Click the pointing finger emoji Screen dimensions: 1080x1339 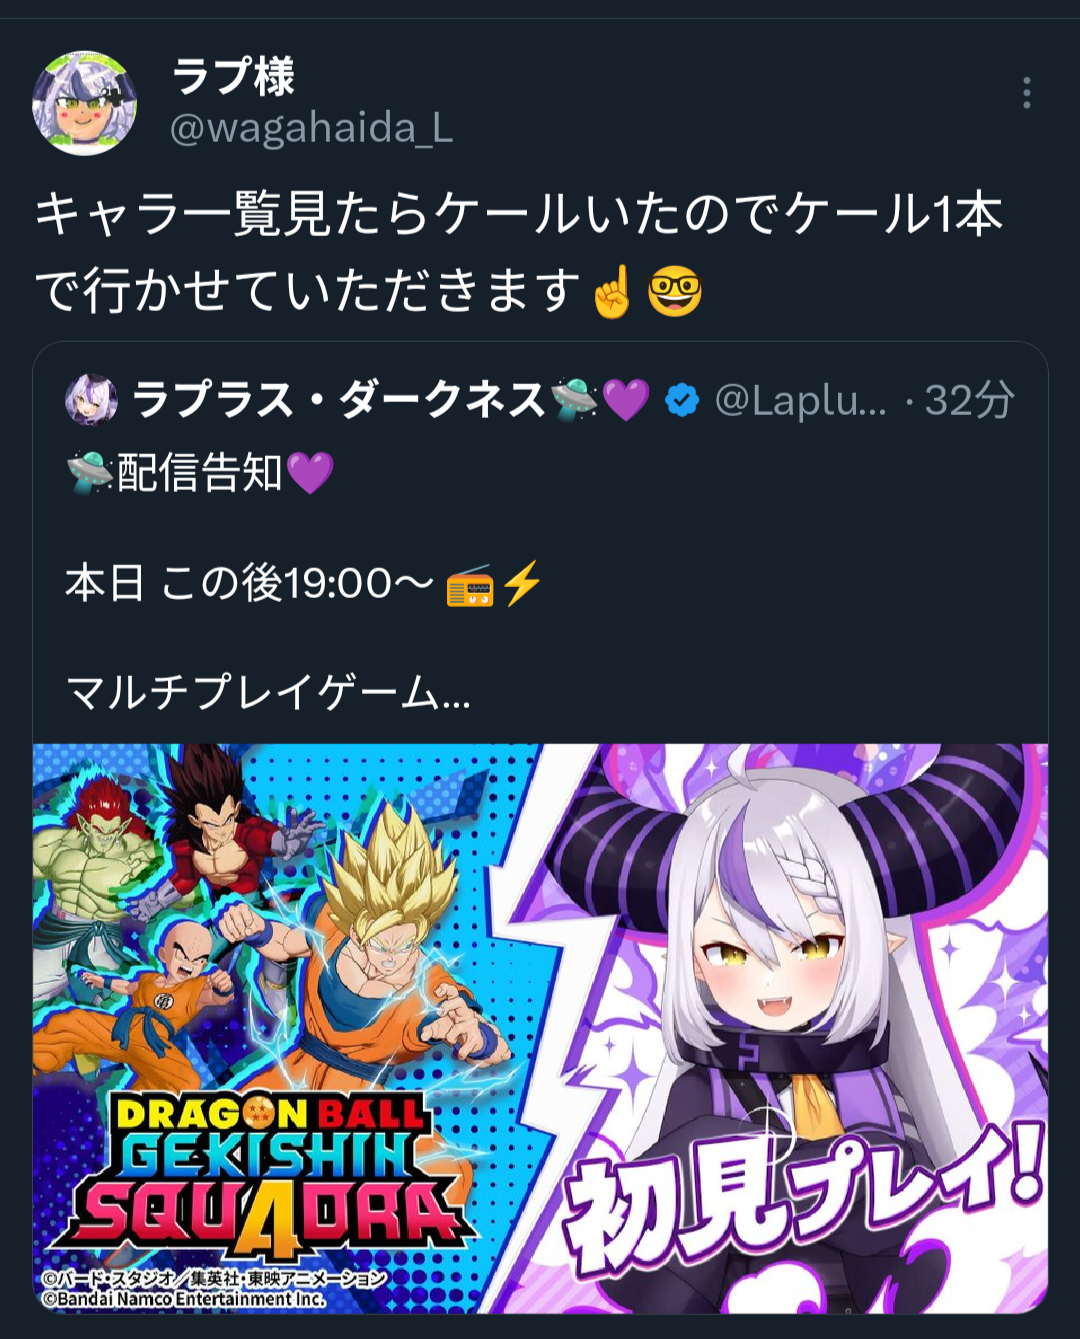coord(612,291)
